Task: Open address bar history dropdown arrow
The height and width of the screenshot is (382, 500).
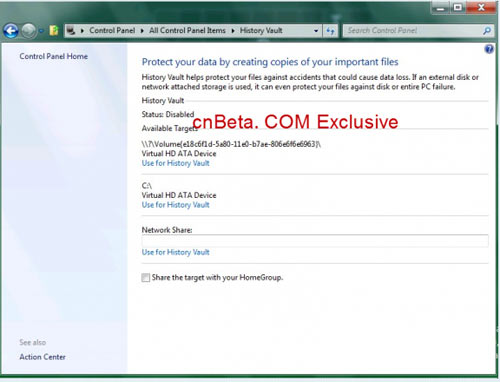Action: click(316, 31)
